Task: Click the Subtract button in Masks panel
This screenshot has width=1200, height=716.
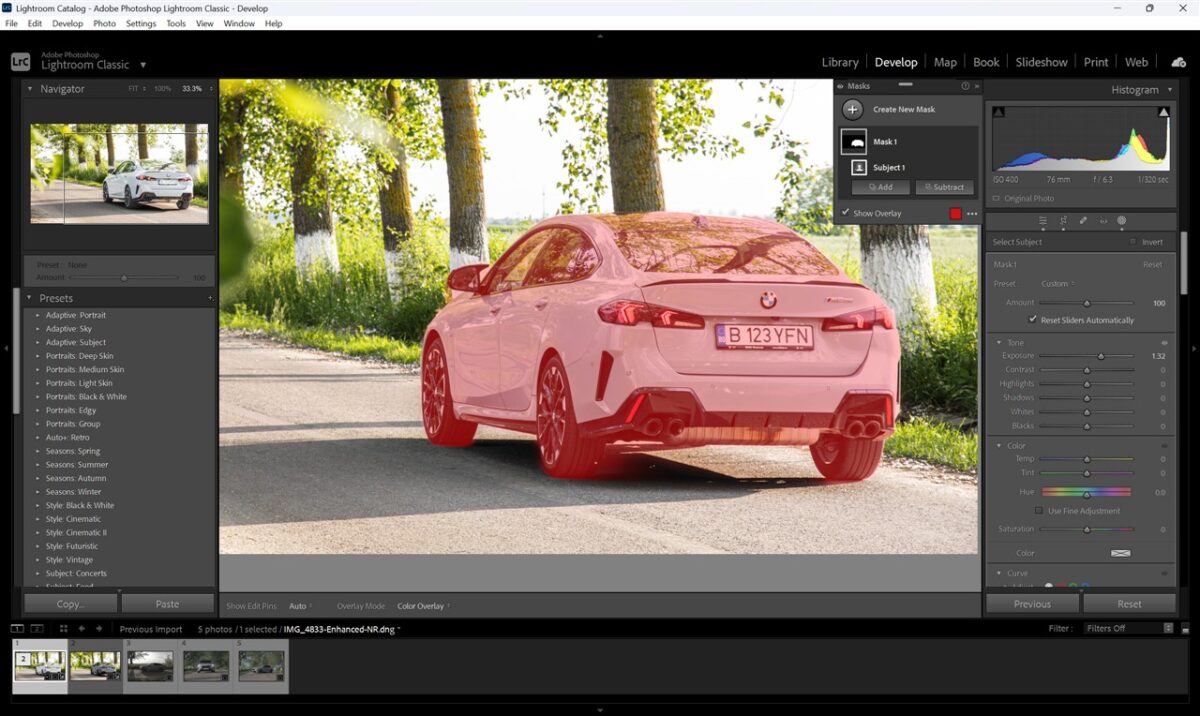Action: pyautogui.click(x=944, y=187)
